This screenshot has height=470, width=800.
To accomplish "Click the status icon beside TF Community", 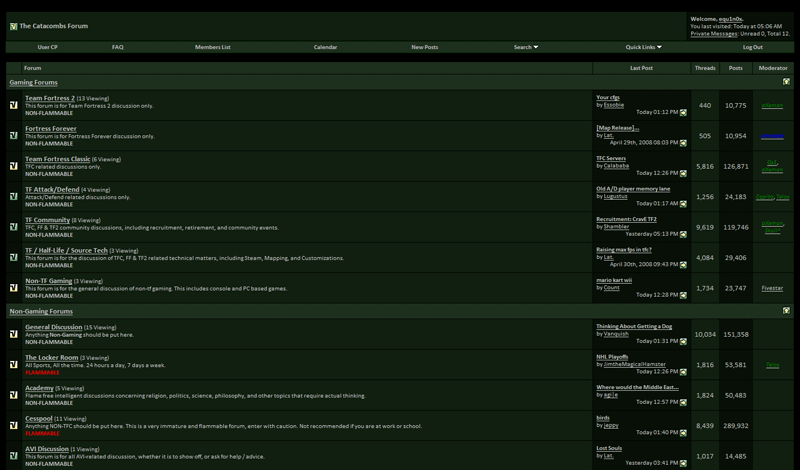I will tap(14, 227).
